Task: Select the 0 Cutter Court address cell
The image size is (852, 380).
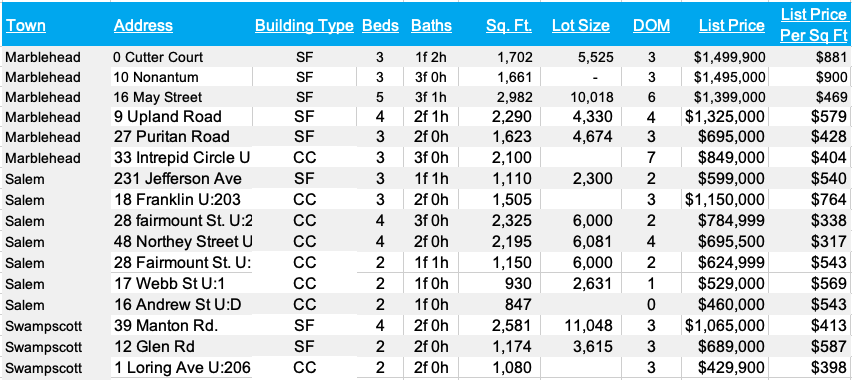Action: [181, 57]
